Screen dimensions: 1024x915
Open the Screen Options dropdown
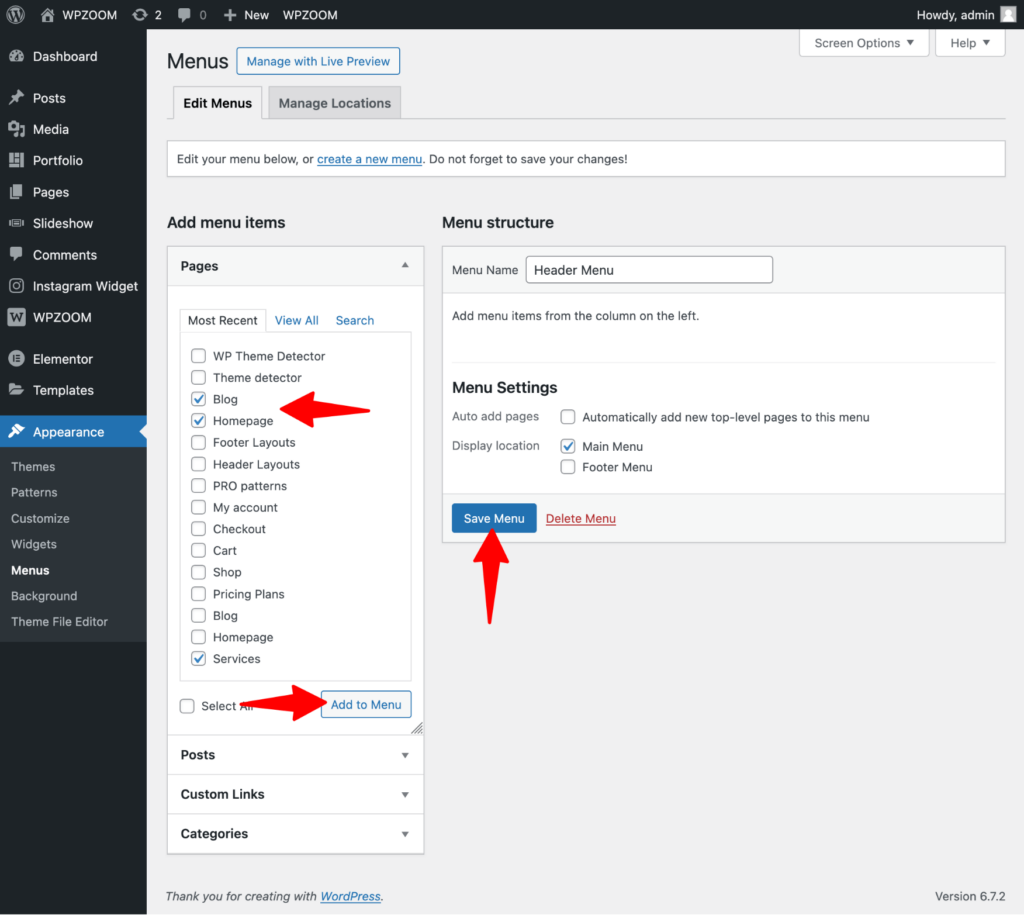click(864, 43)
